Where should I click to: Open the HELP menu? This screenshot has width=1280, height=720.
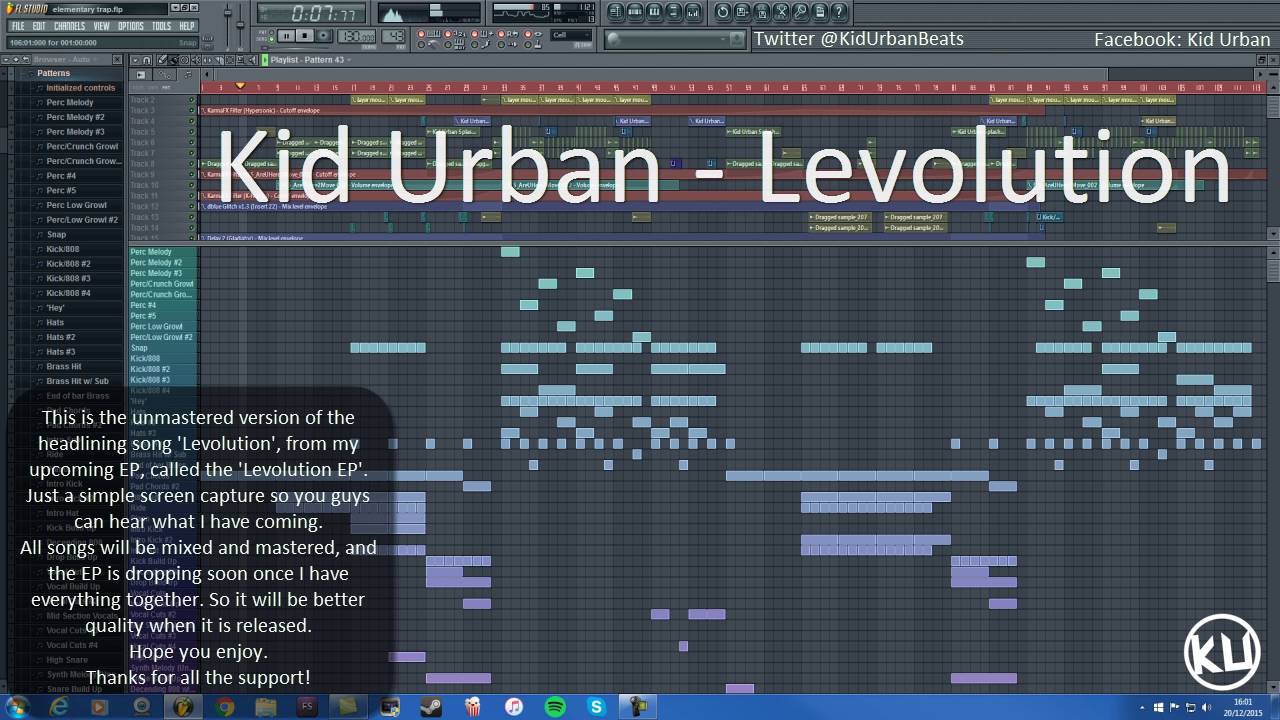tap(186, 26)
